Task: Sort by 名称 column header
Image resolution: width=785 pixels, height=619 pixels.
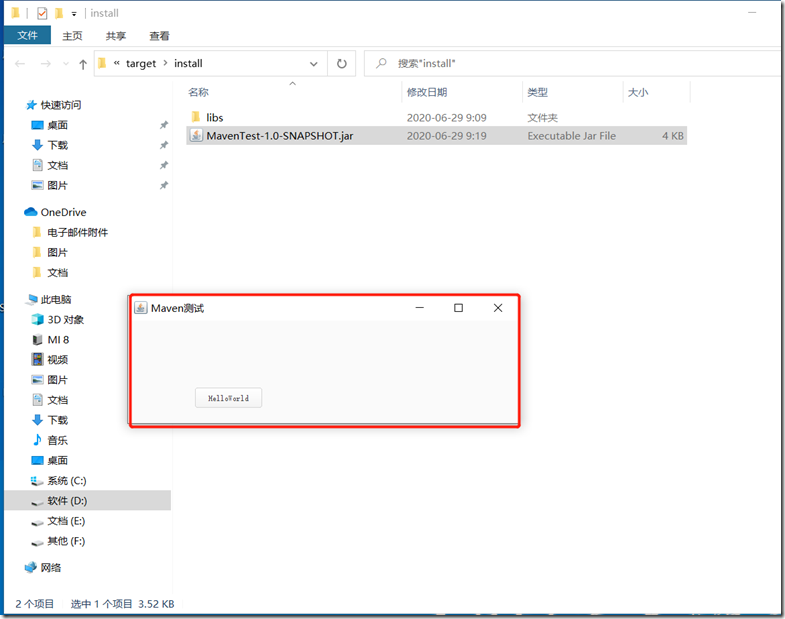Action: 198,92
